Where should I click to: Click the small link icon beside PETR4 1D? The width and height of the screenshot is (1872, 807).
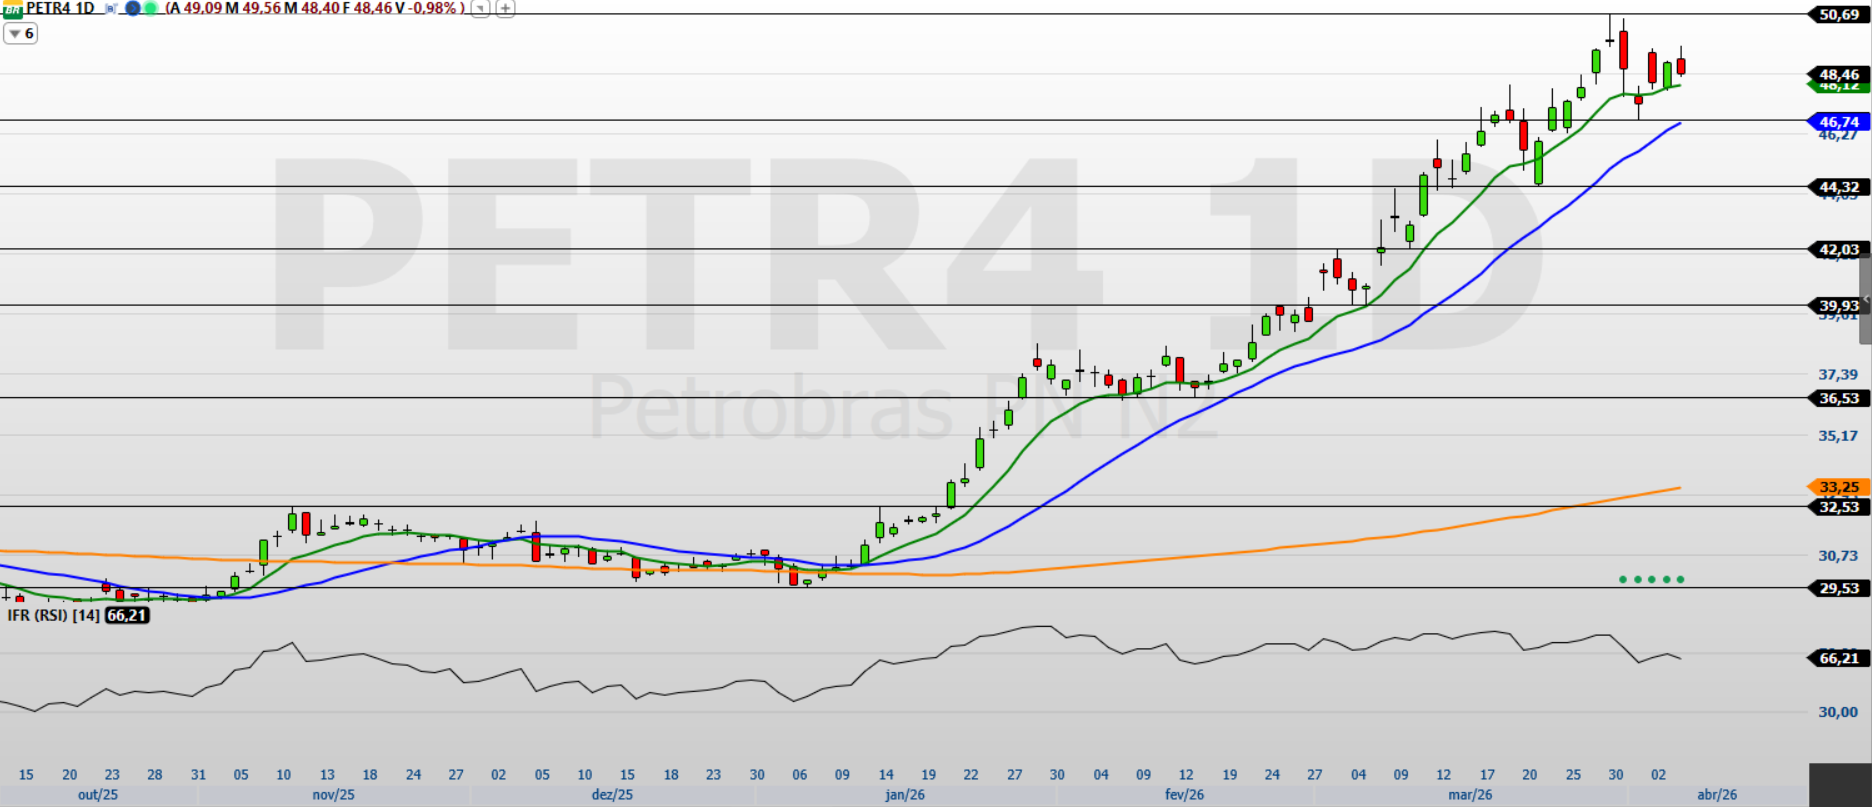111,9
